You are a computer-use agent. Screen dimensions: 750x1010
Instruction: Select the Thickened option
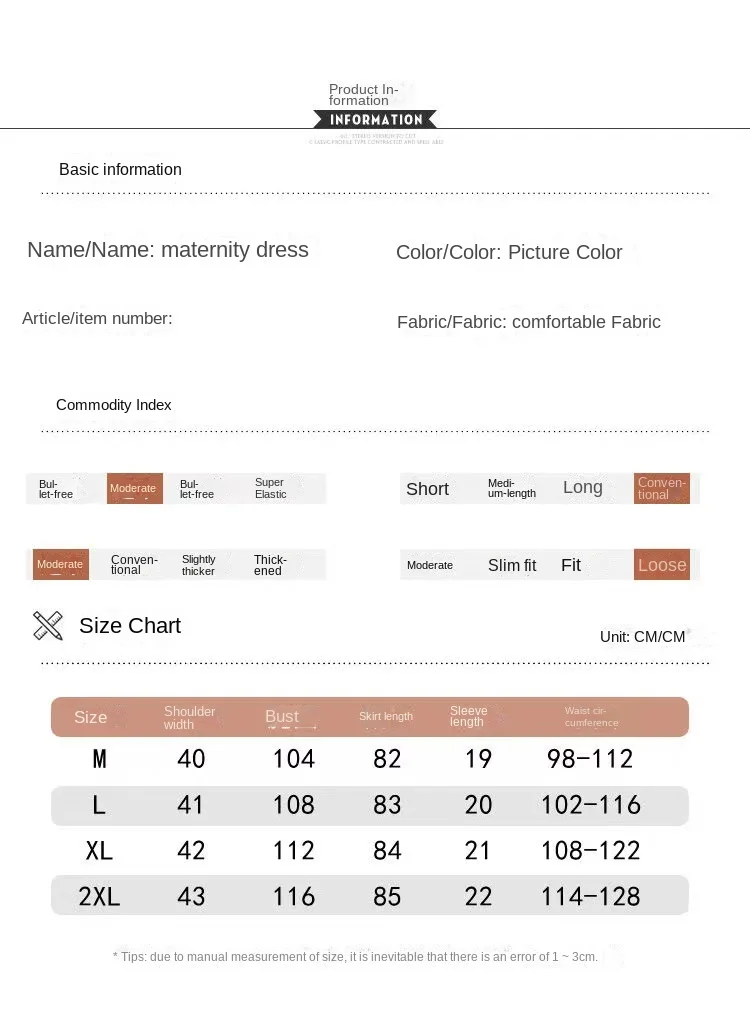270,565
